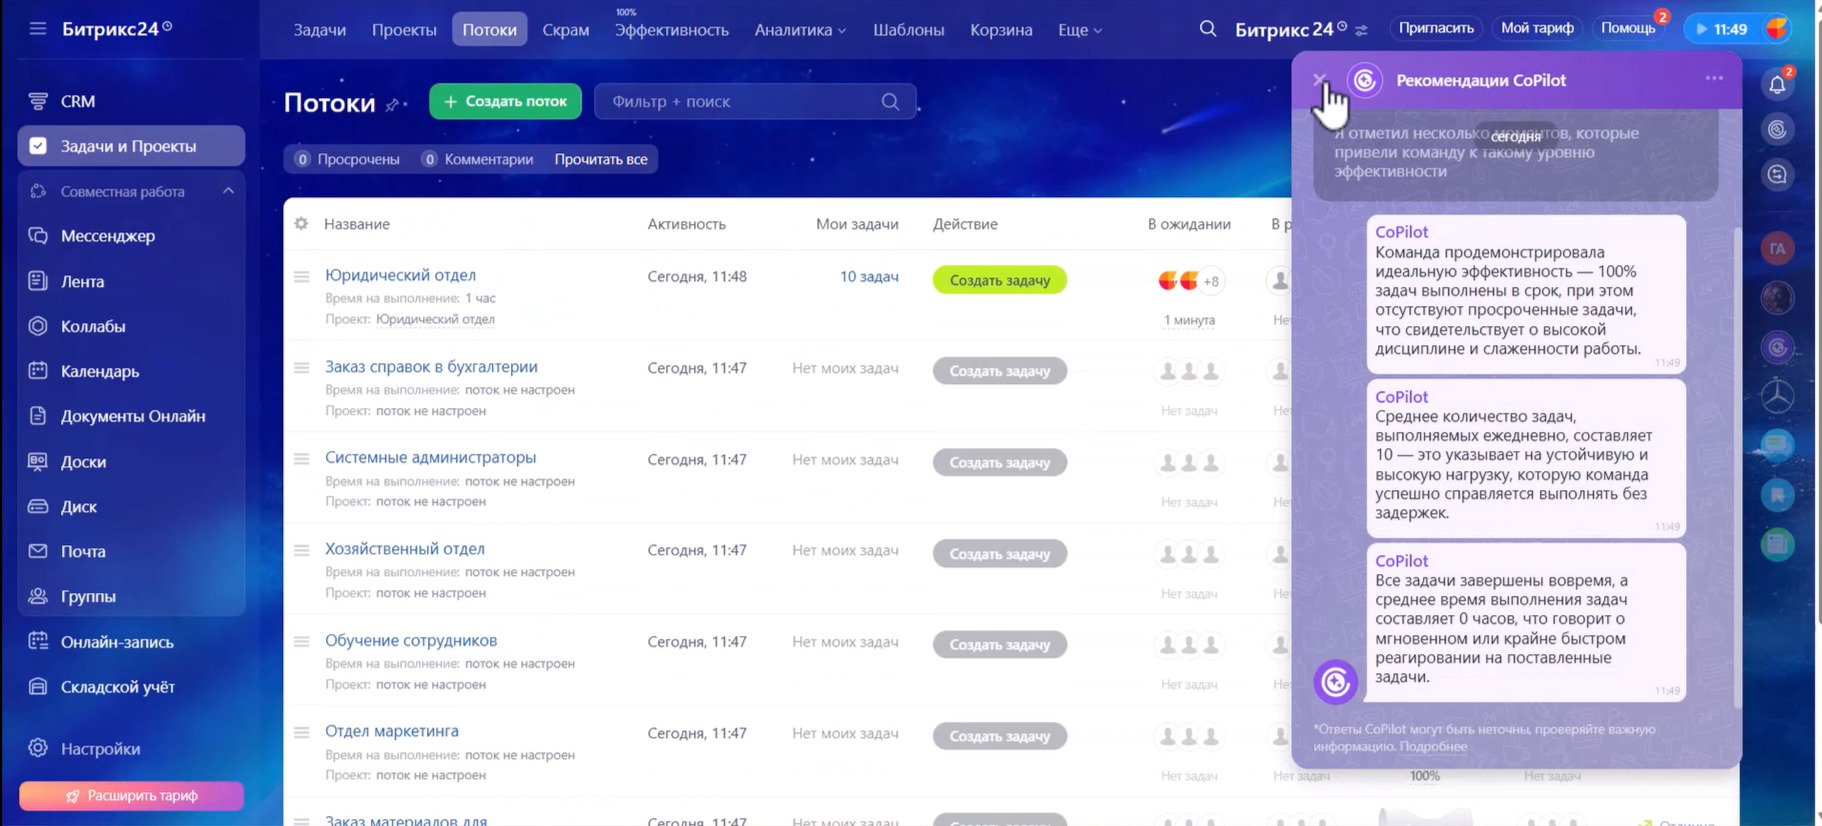Click the pin icon next to Потоки title
The image size is (1822, 826).
click(392, 104)
